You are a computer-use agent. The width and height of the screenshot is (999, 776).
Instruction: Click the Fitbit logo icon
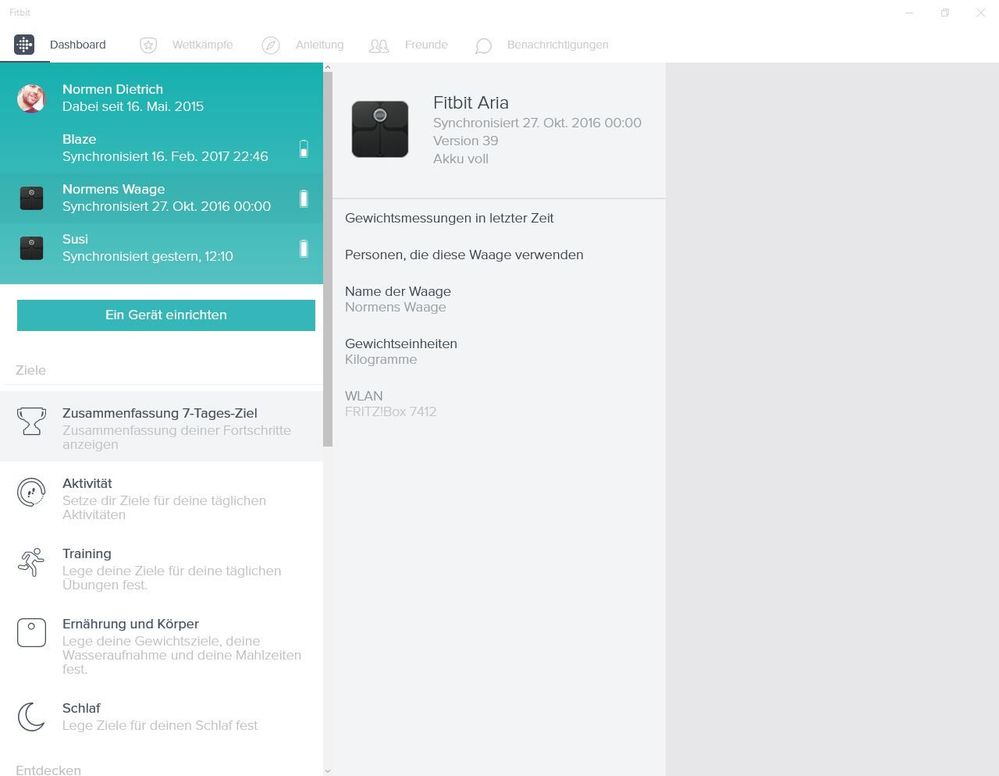pos(24,45)
